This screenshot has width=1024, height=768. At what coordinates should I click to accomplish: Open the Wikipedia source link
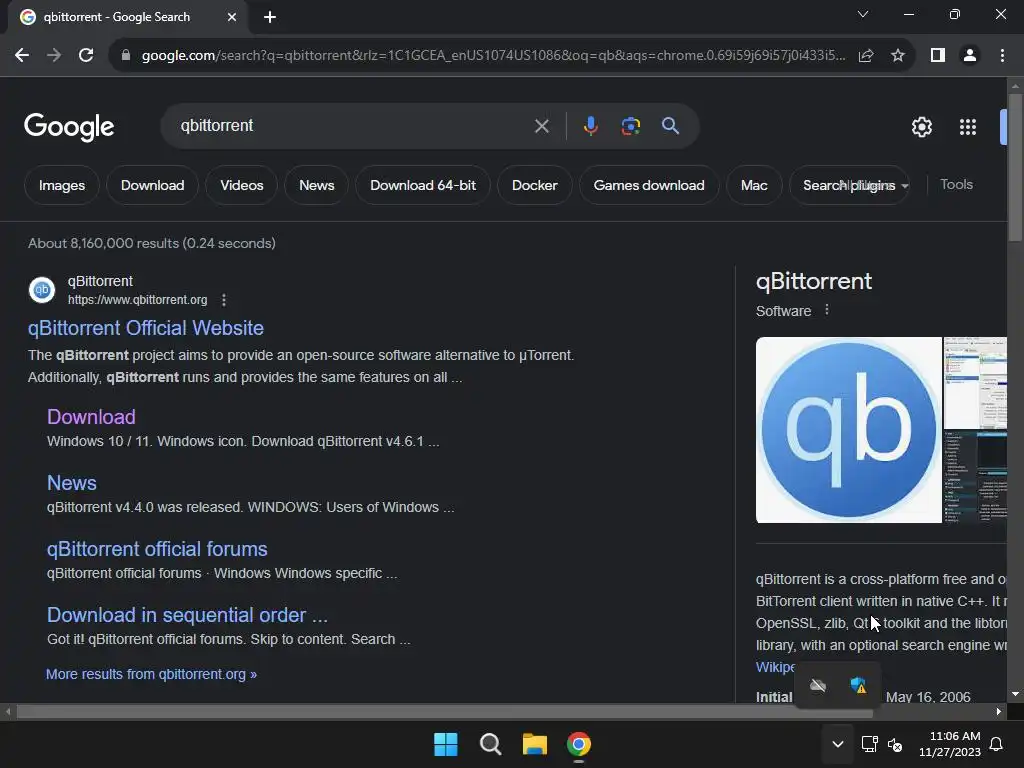(775, 667)
